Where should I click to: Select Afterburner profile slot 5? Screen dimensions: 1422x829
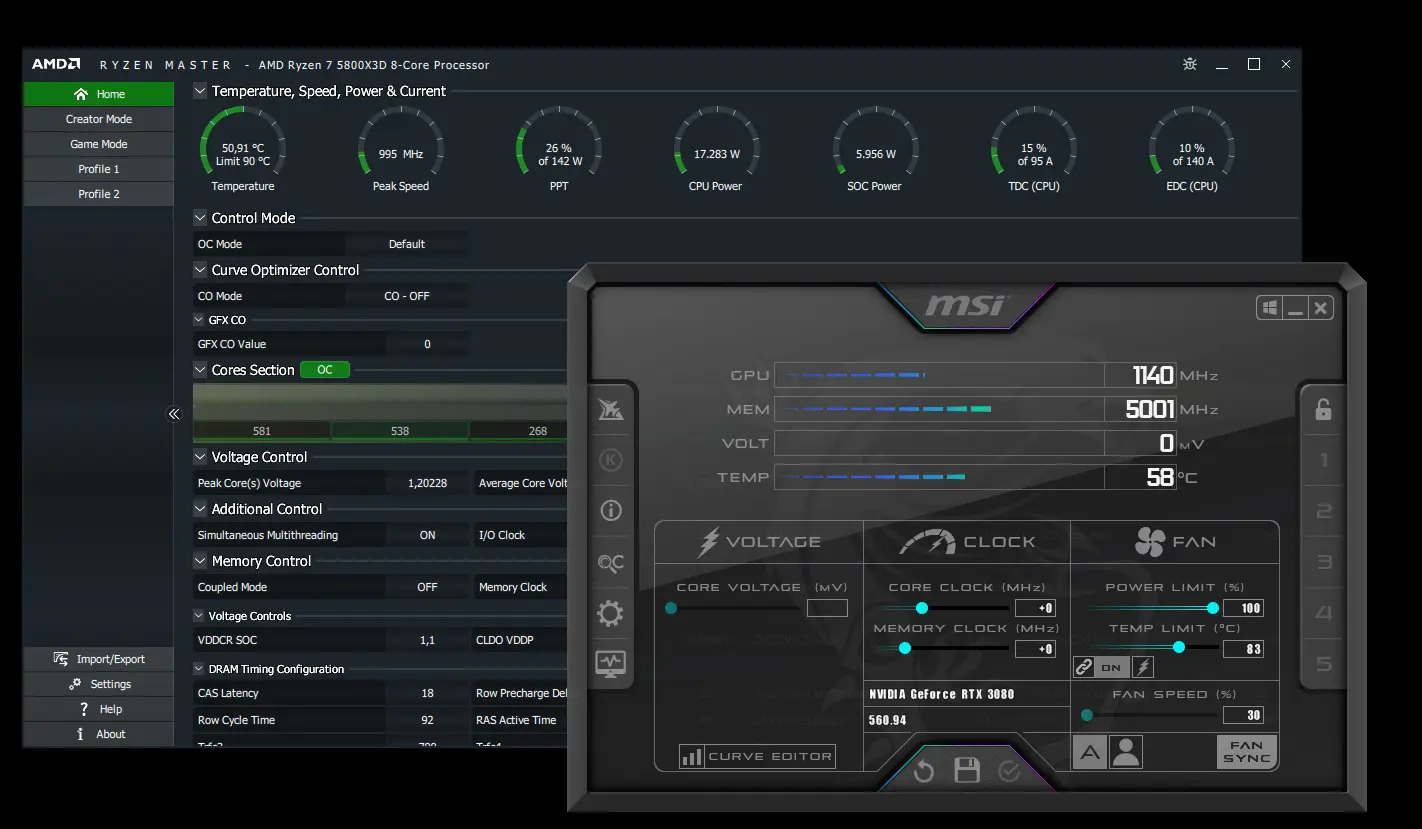[x=1323, y=664]
